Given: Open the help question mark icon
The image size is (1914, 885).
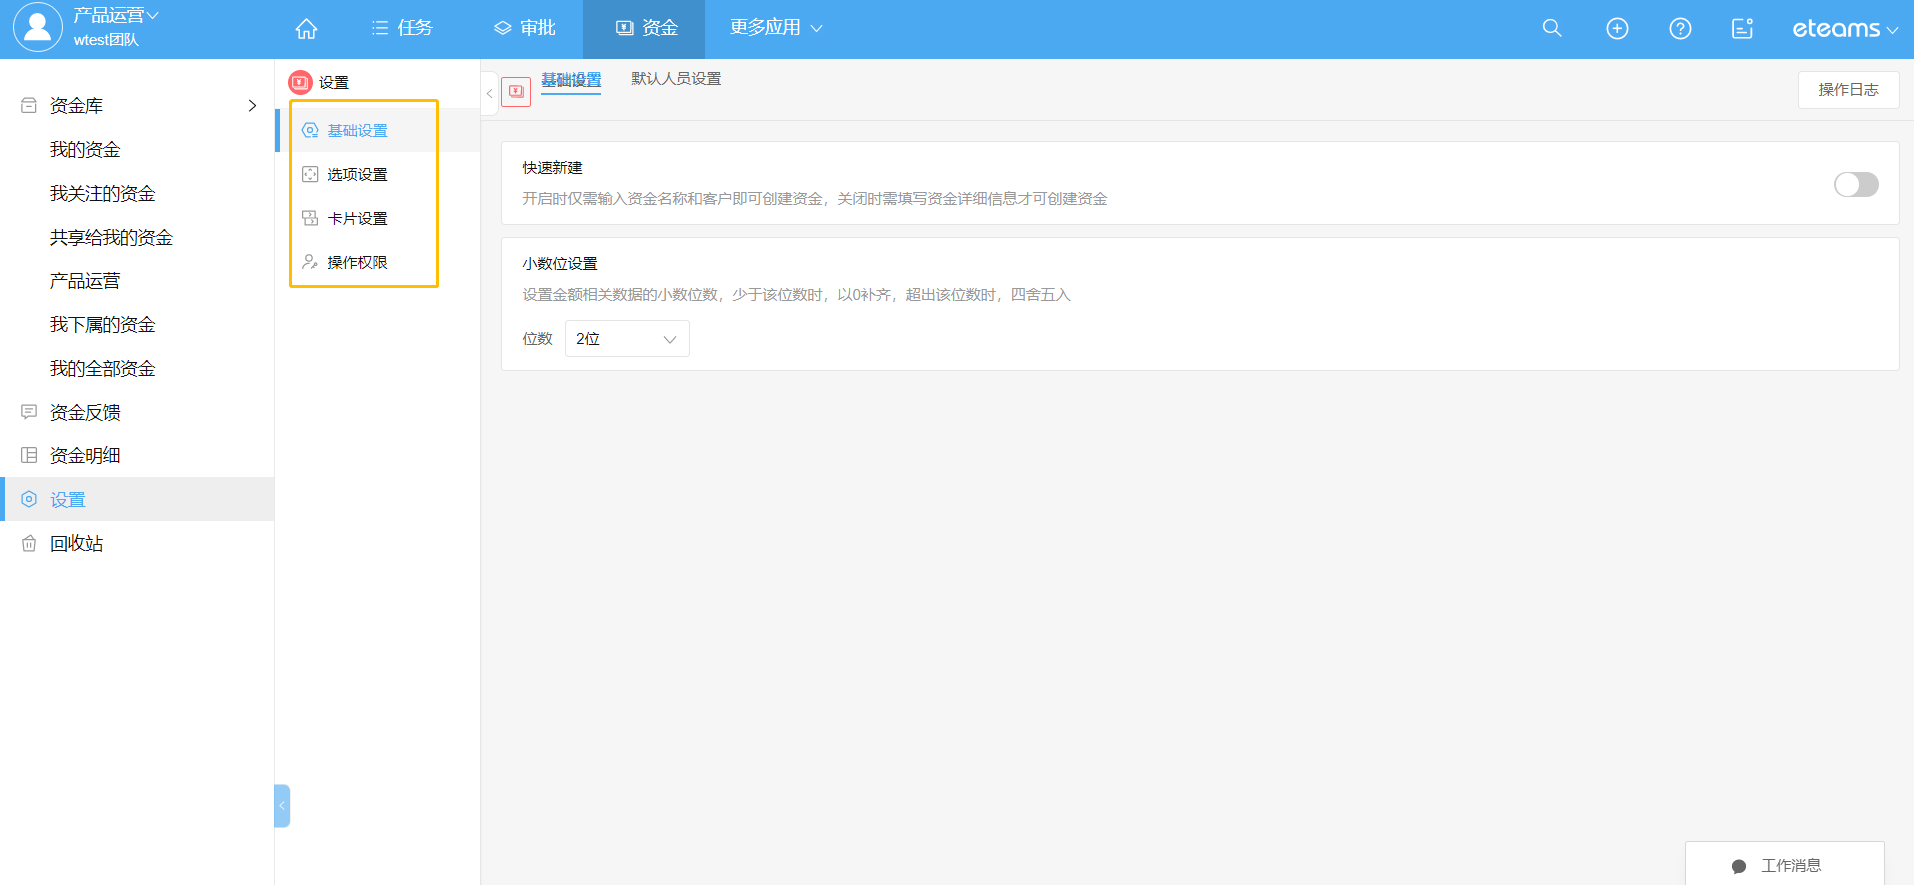Looking at the screenshot, I should coord(1680,29).
